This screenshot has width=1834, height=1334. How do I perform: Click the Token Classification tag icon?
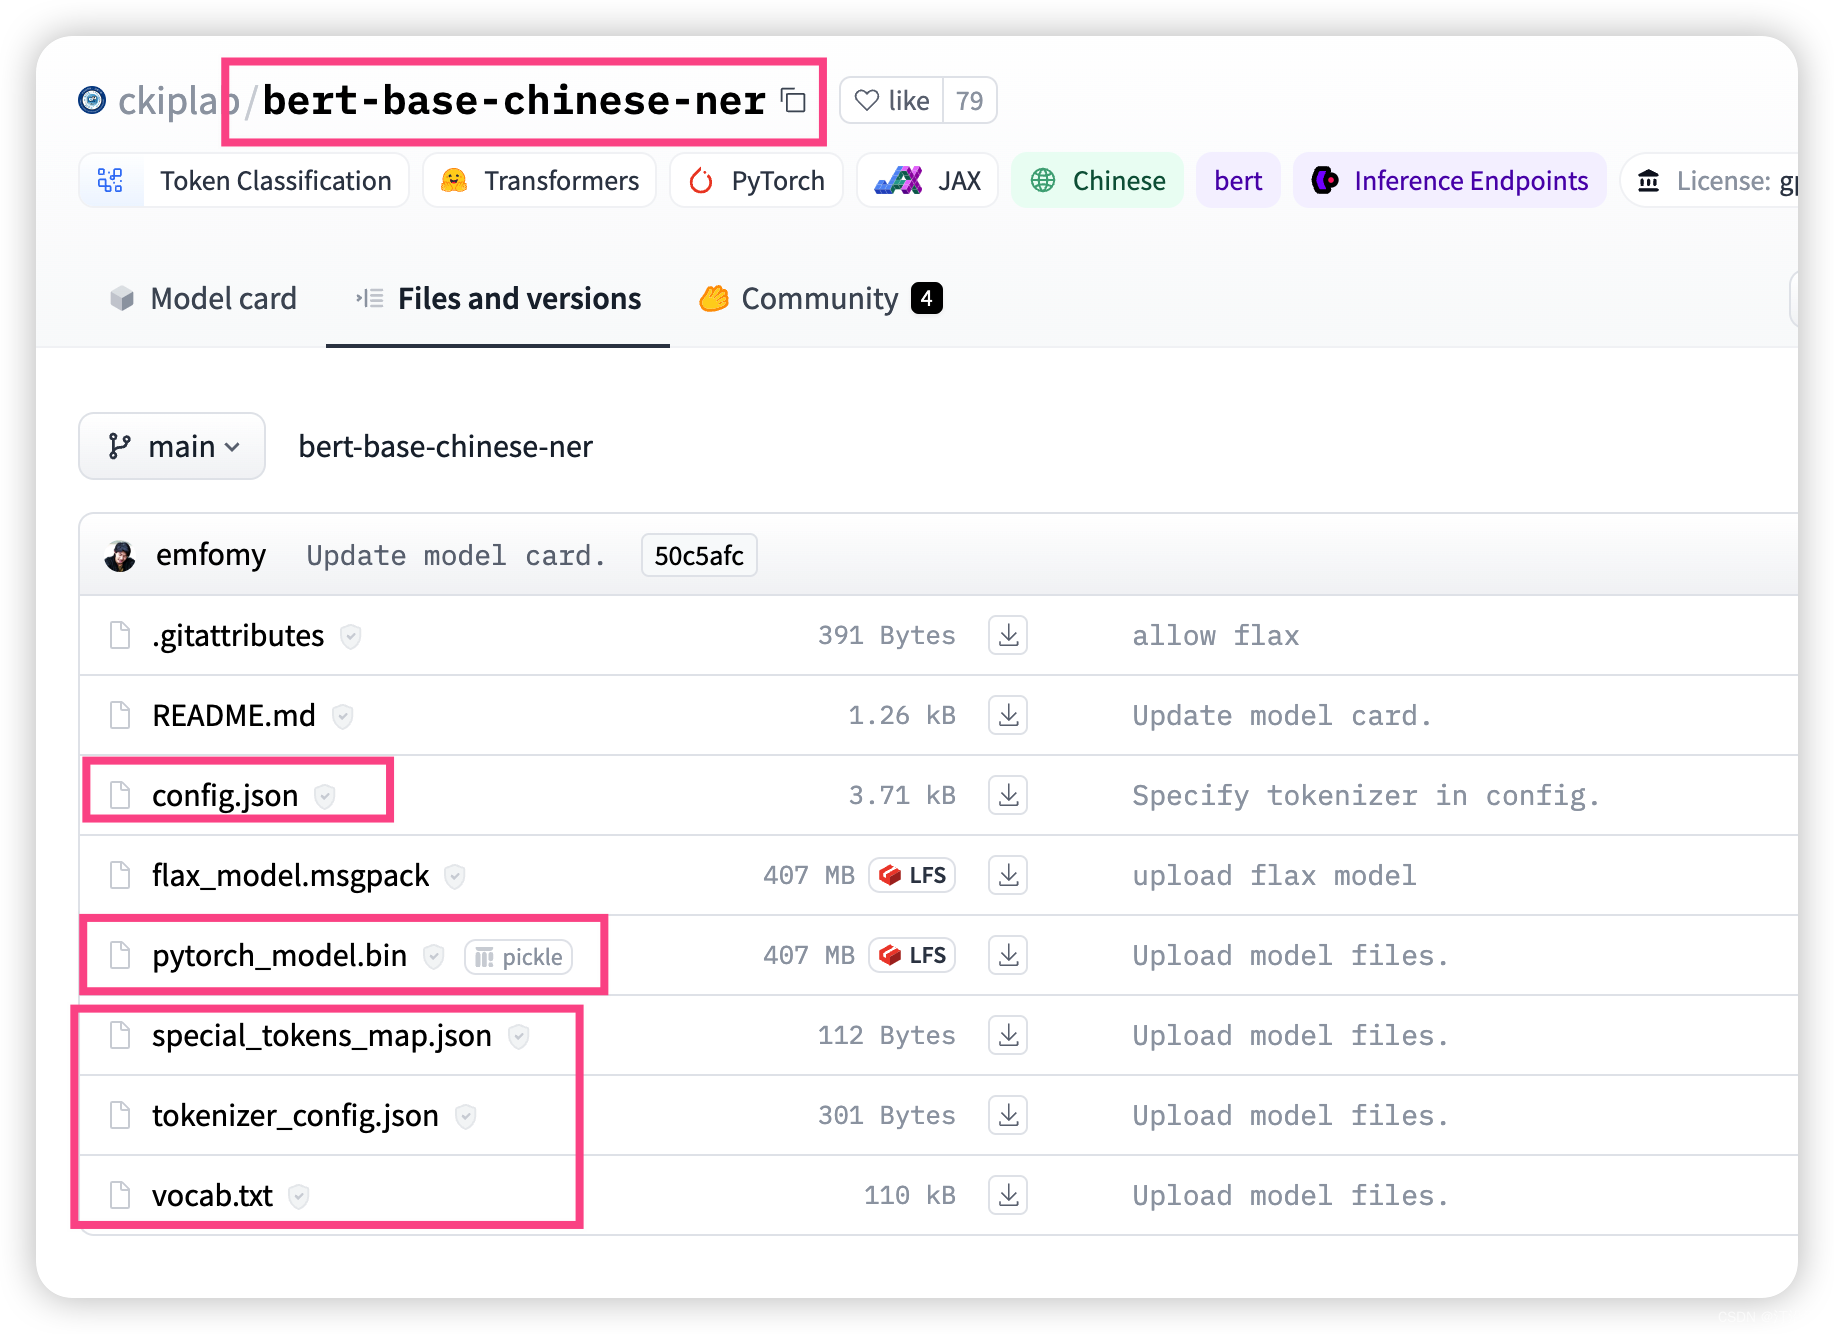pos(110,180)
